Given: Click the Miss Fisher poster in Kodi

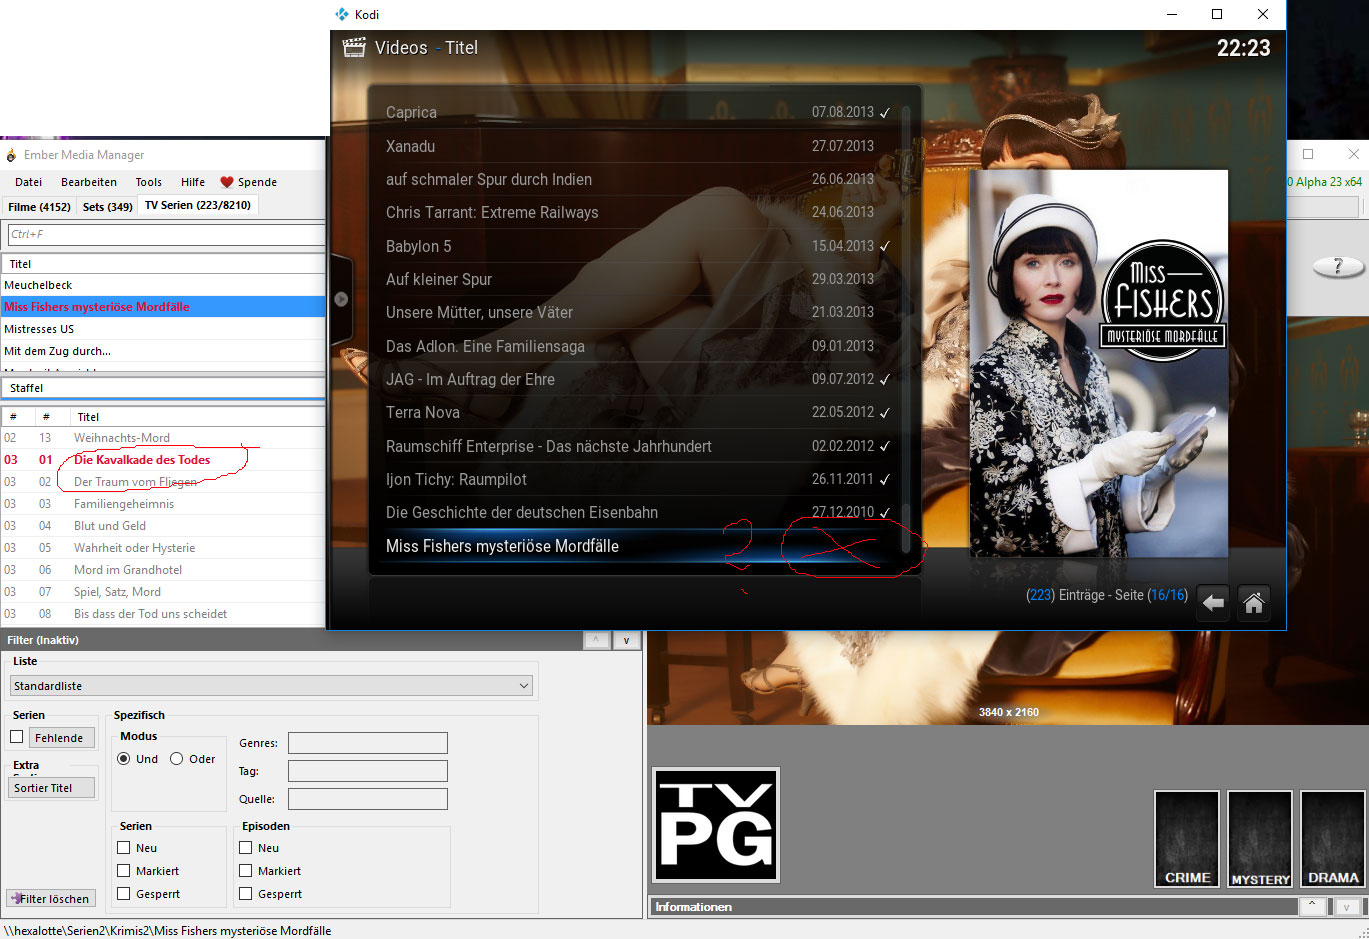Looking at the screenshot, I should coord(1099,363).
